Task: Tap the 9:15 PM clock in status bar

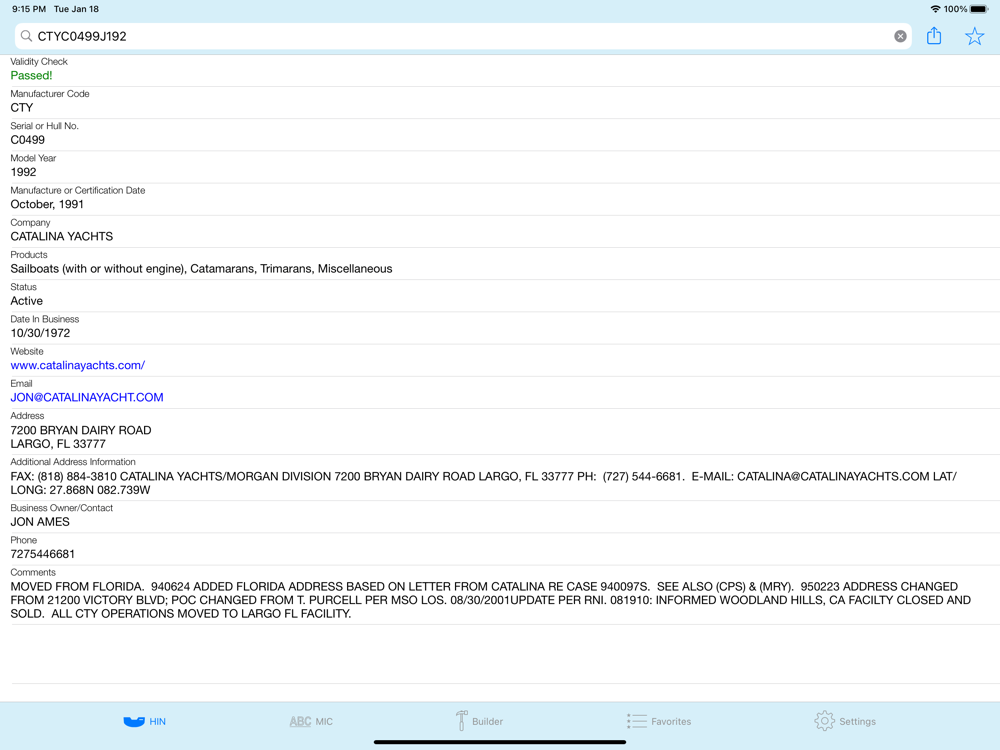Action: click(29, 9)
